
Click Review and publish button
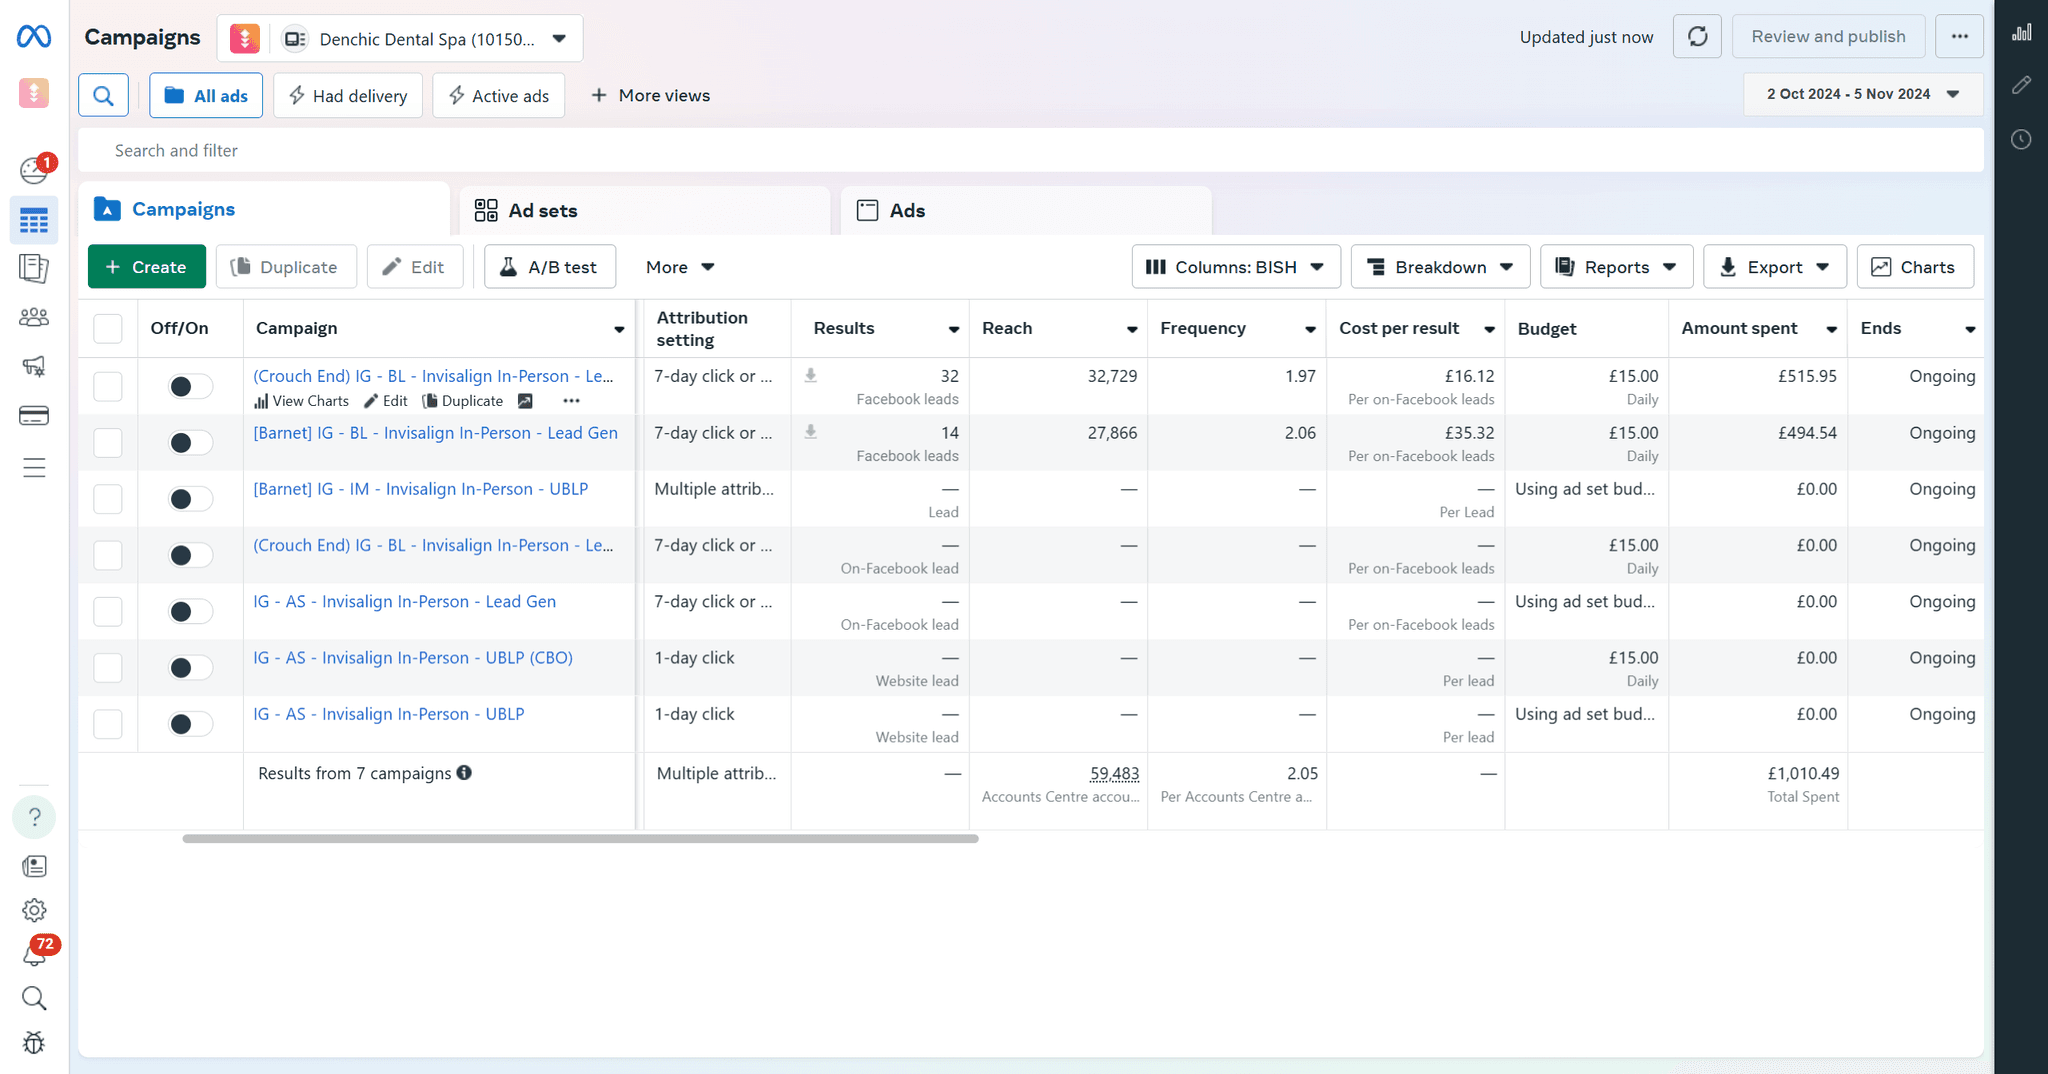click(x=1828, y=37)
